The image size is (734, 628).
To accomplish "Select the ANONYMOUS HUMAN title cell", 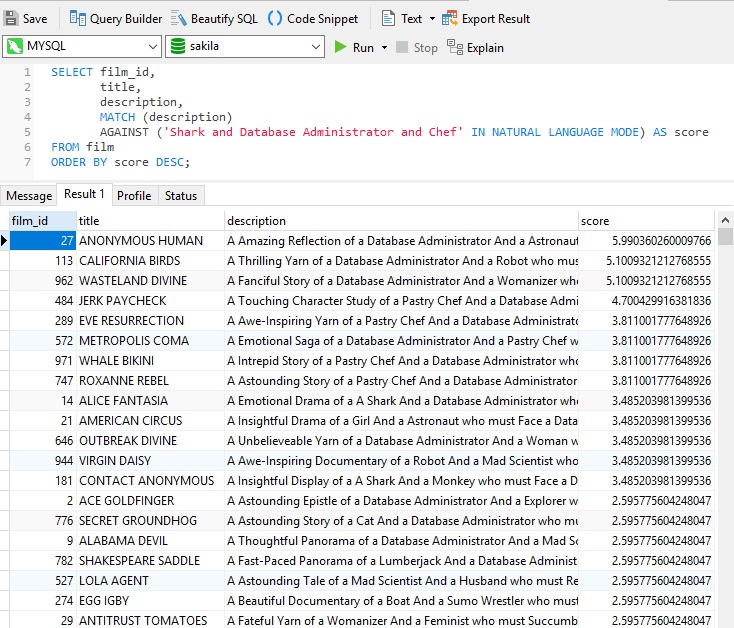I will pyautogui.click(x=150, y=241).
